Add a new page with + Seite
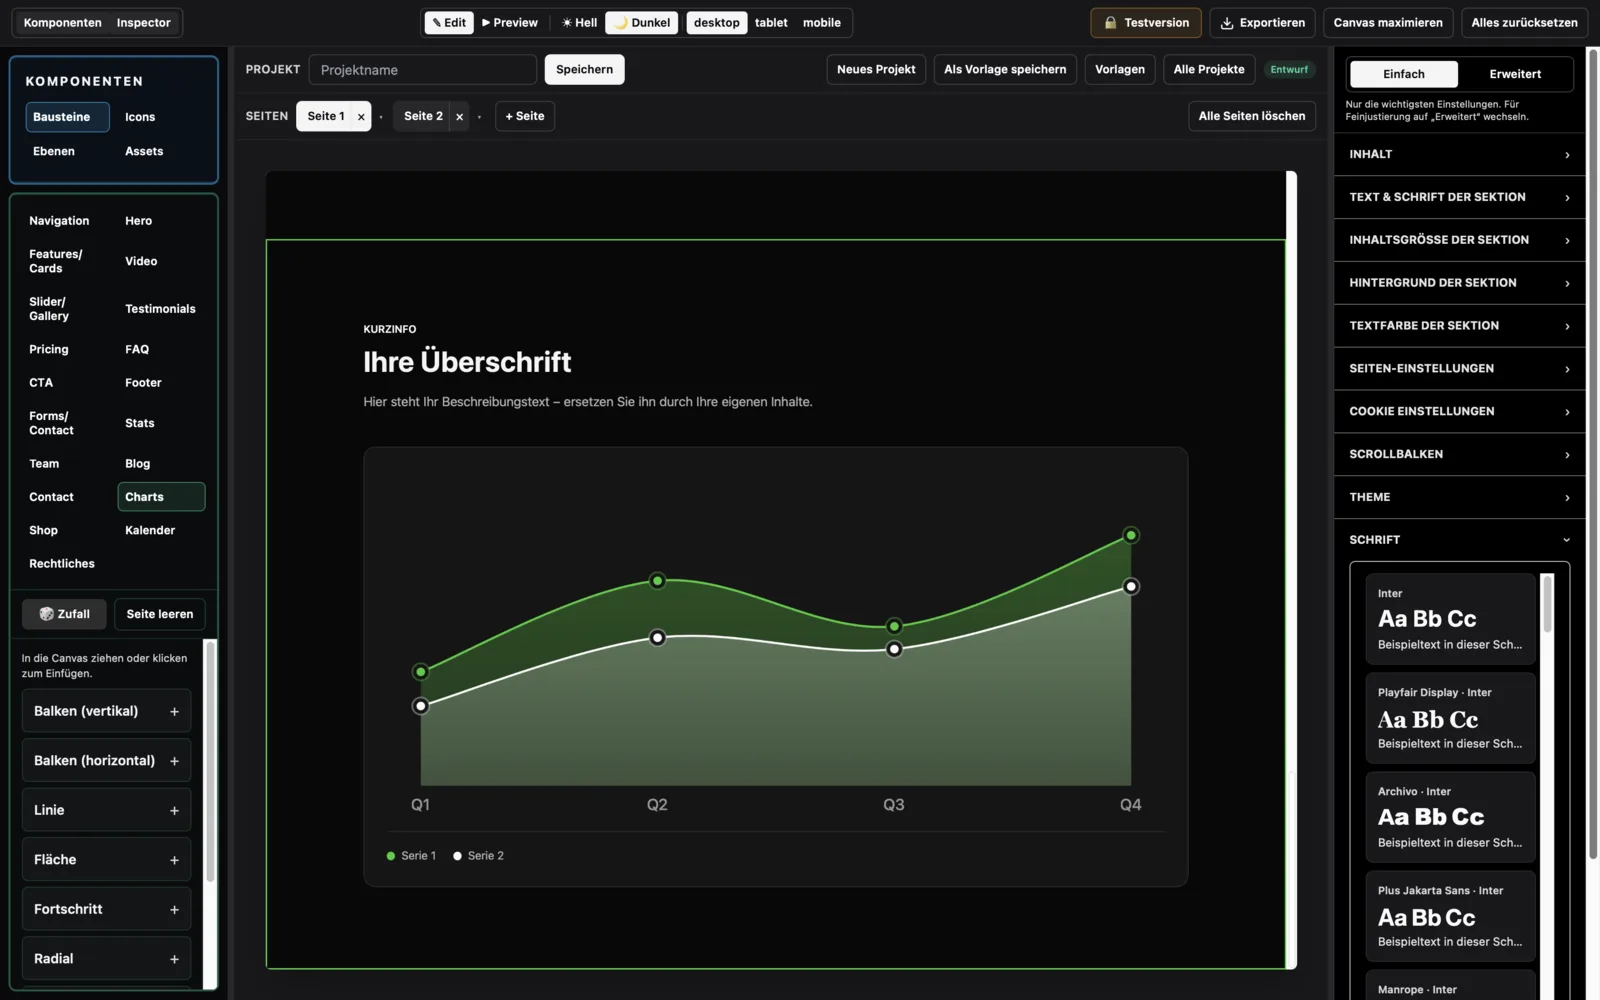This screenshot has height=1000, width=1600. tap(525, 116)
